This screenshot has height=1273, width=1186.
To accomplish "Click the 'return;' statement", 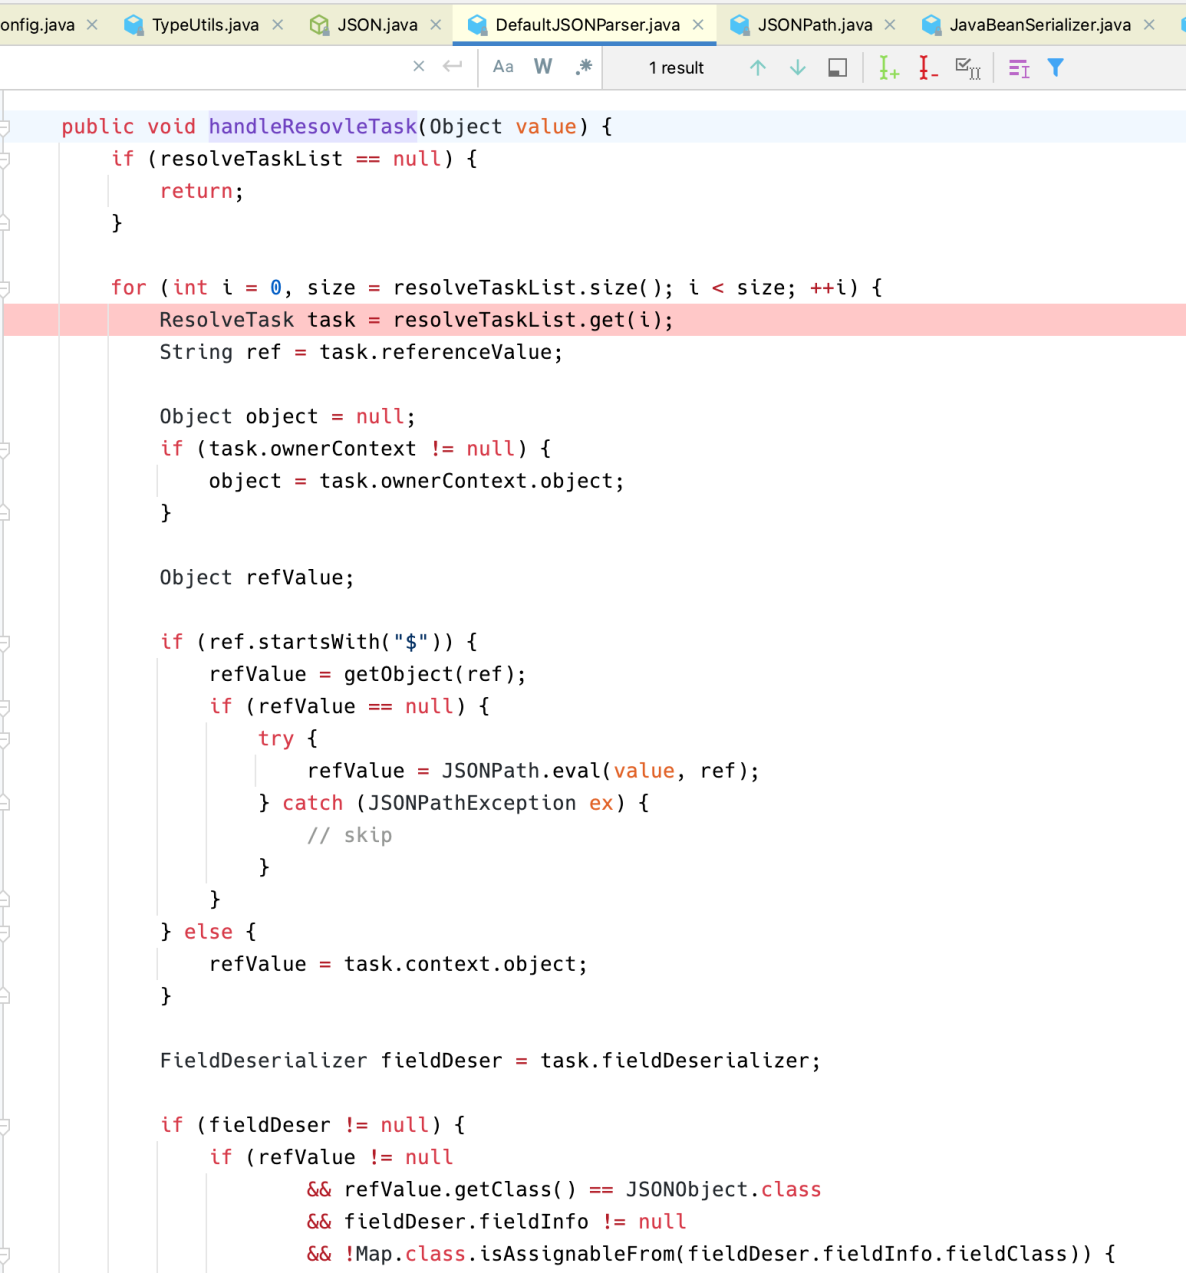I will click(x=201, y=191).
